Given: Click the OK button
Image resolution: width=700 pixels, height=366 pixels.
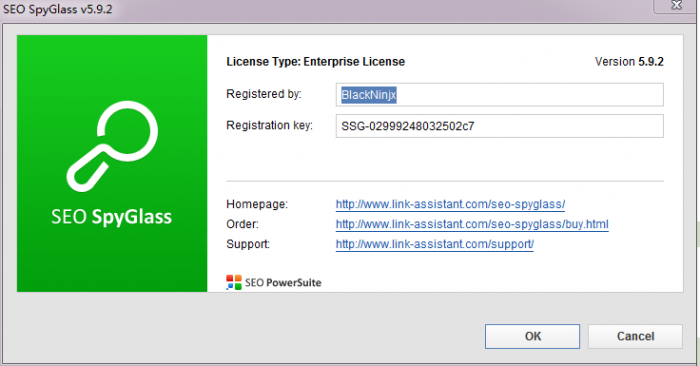Looking at the screenshot, I should (x=532, y=337).
